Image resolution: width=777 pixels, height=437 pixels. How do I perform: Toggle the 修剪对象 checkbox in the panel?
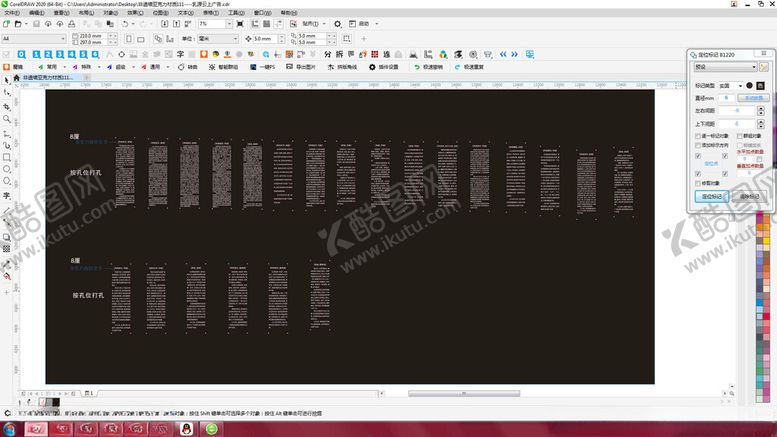(x=698, y=183)
